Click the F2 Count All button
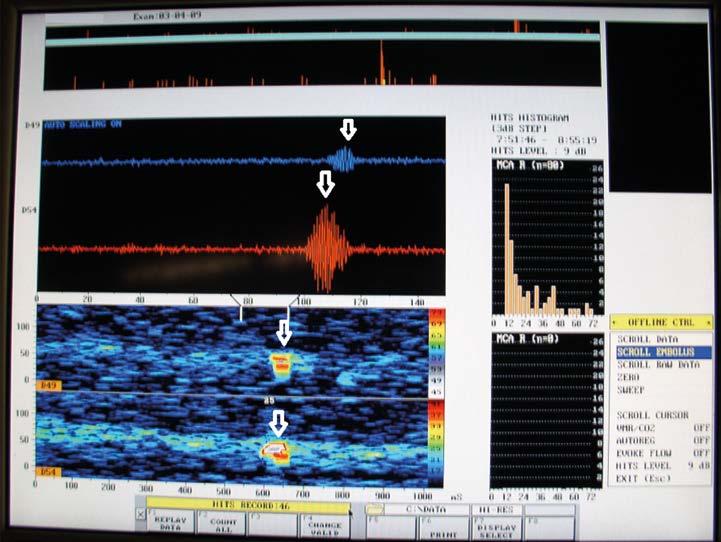Screen dimensions: 721x542 click(222, 524)
